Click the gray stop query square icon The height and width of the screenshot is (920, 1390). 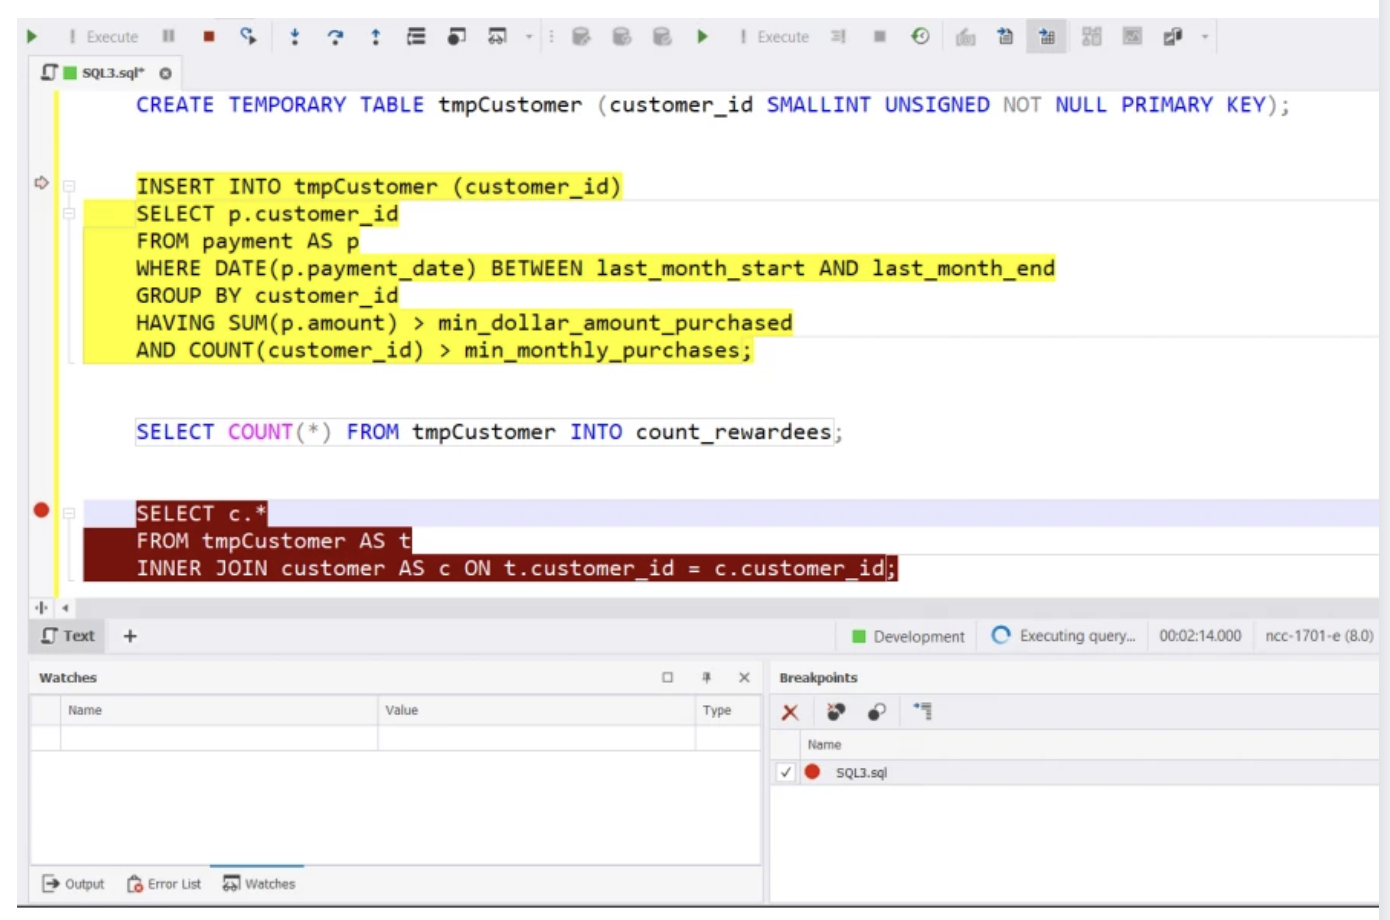click(x=880, y=37)
